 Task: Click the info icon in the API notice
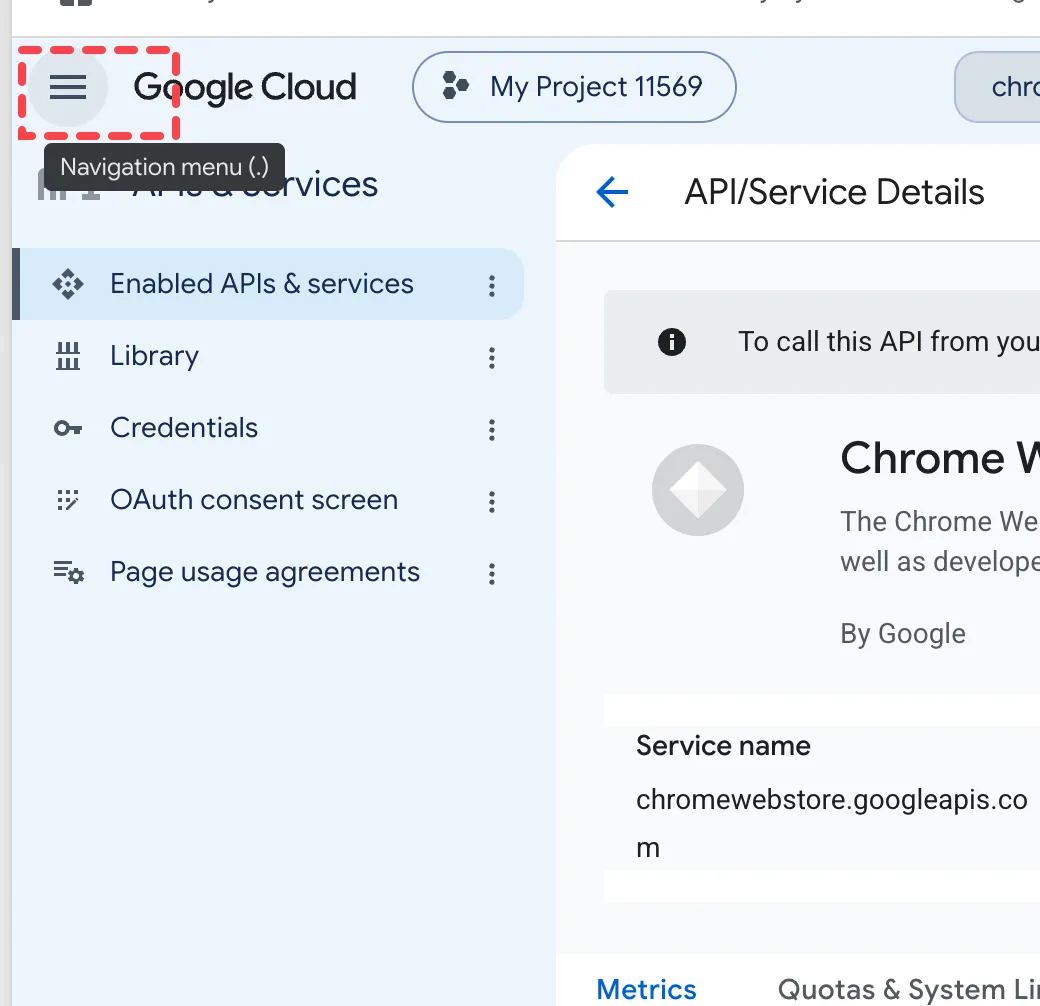(672, 342)
